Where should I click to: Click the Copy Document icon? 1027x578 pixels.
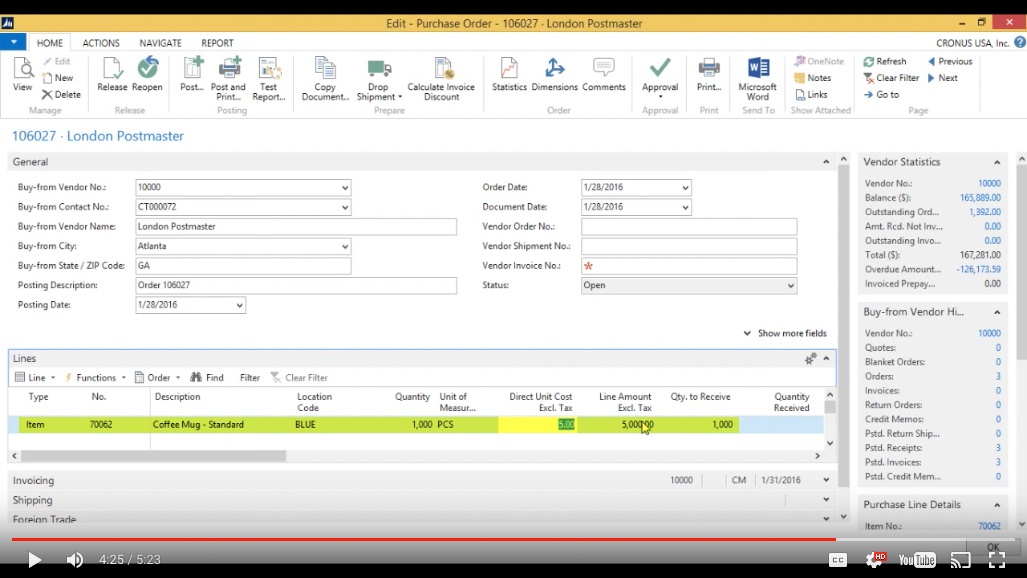[x=325, y=79]
